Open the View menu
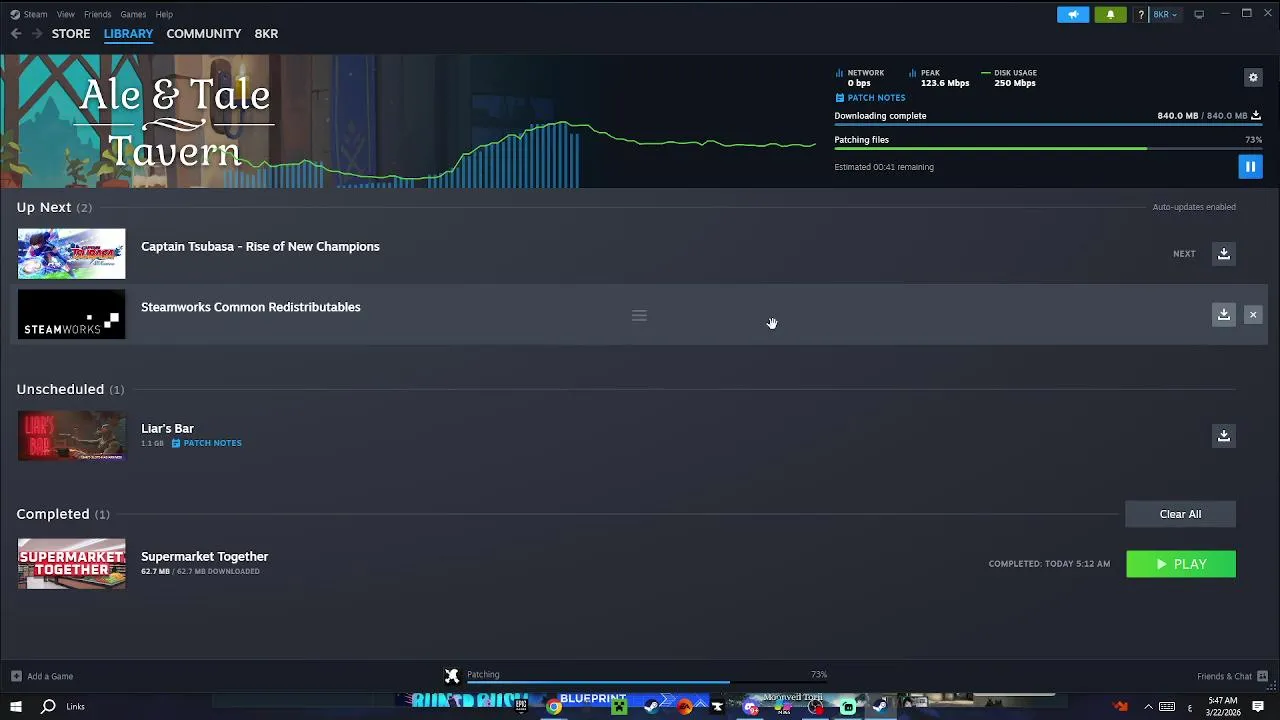 [66, 14]
